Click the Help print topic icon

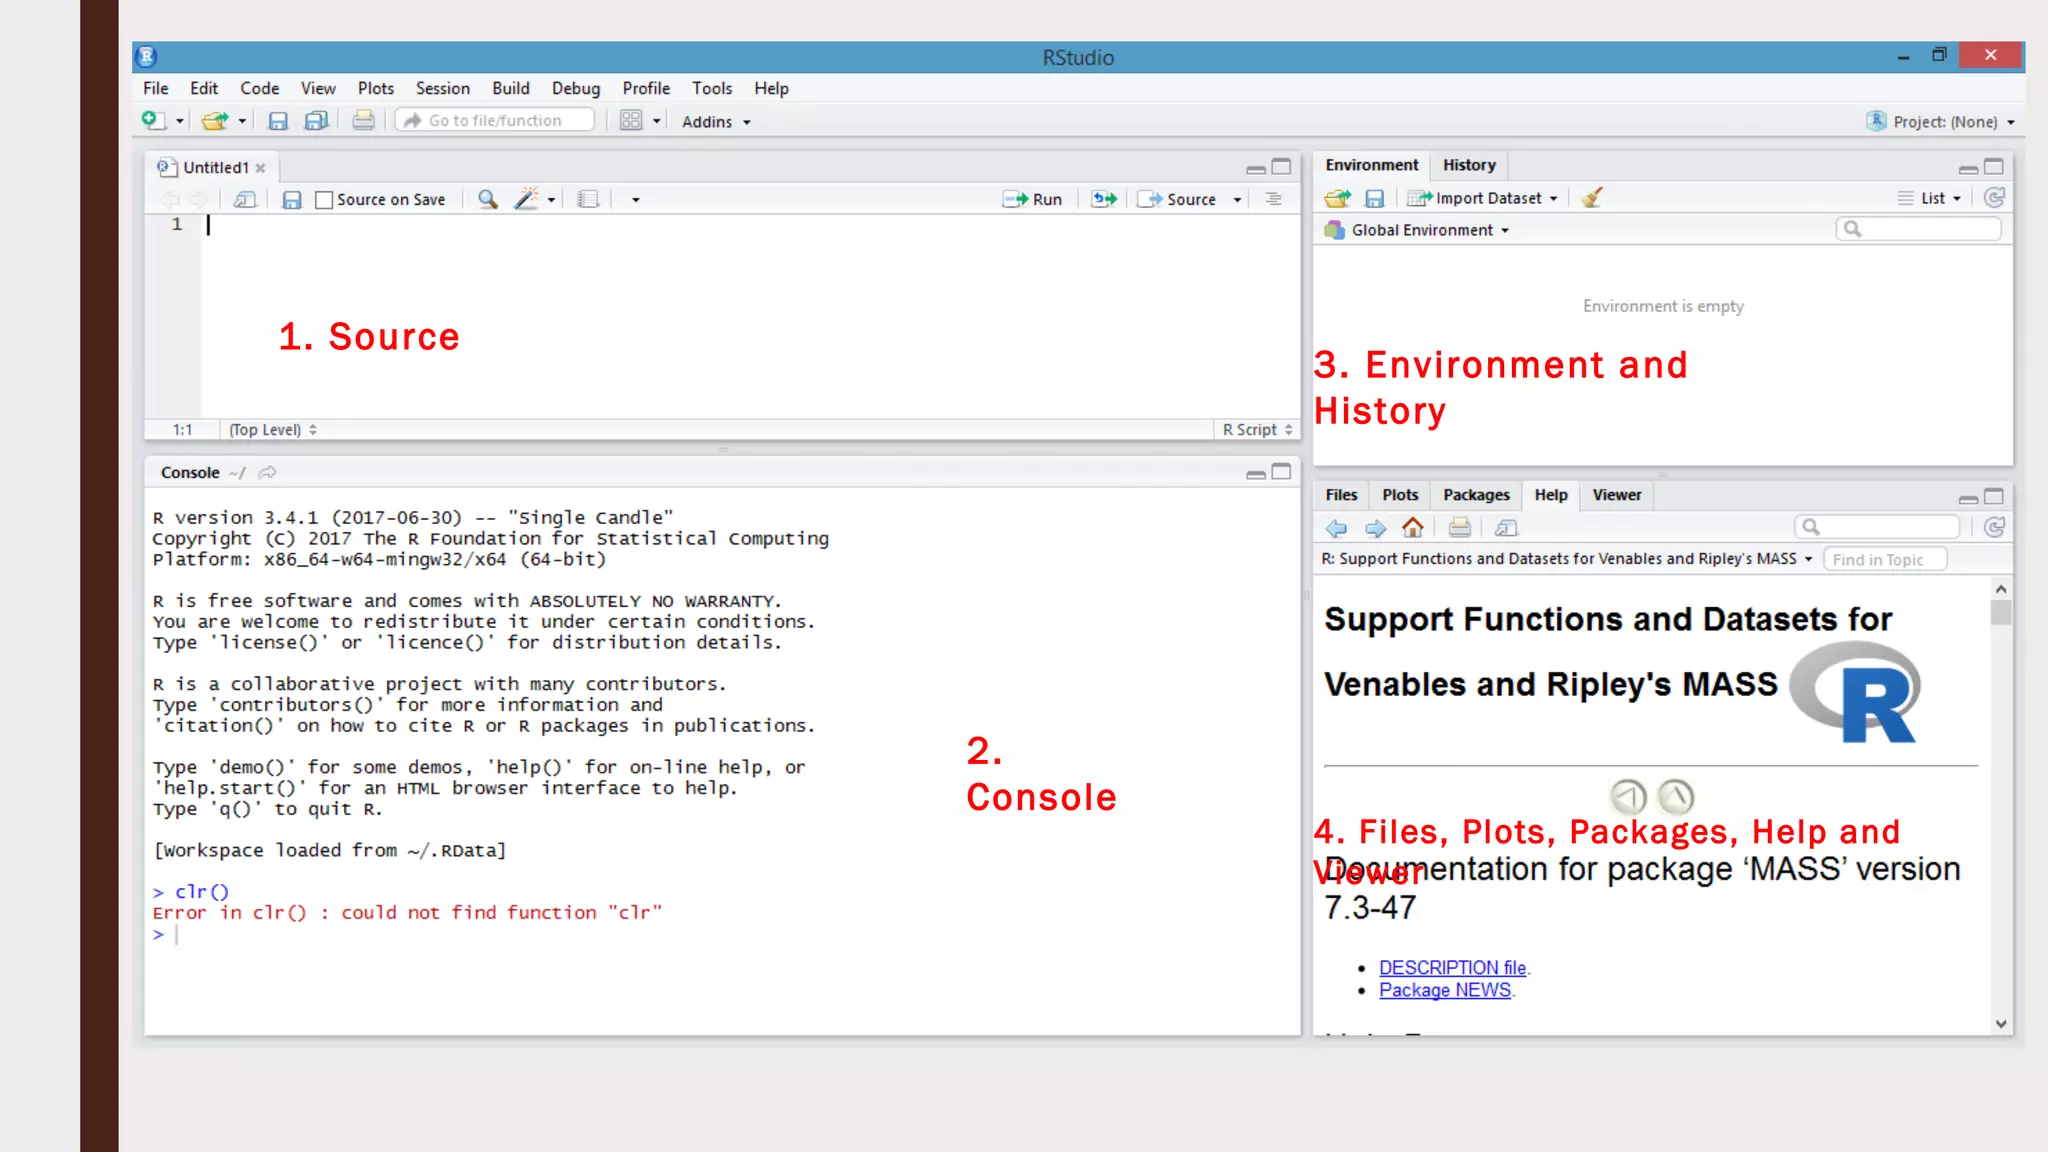(x=1459, y=527)
